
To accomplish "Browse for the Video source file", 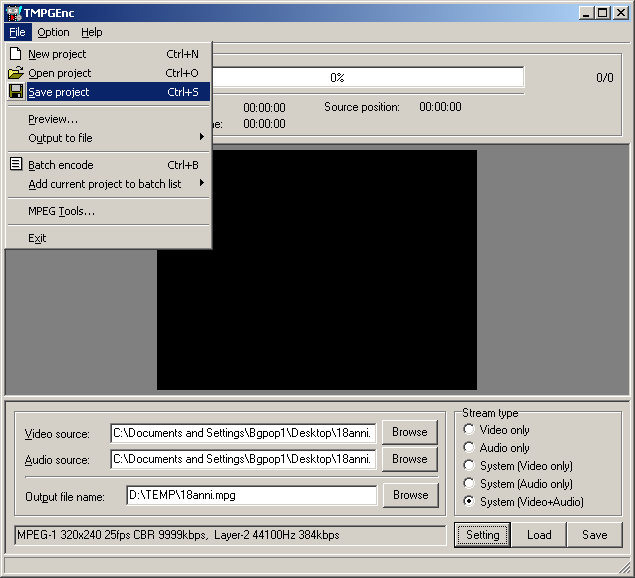I will 409,432.
